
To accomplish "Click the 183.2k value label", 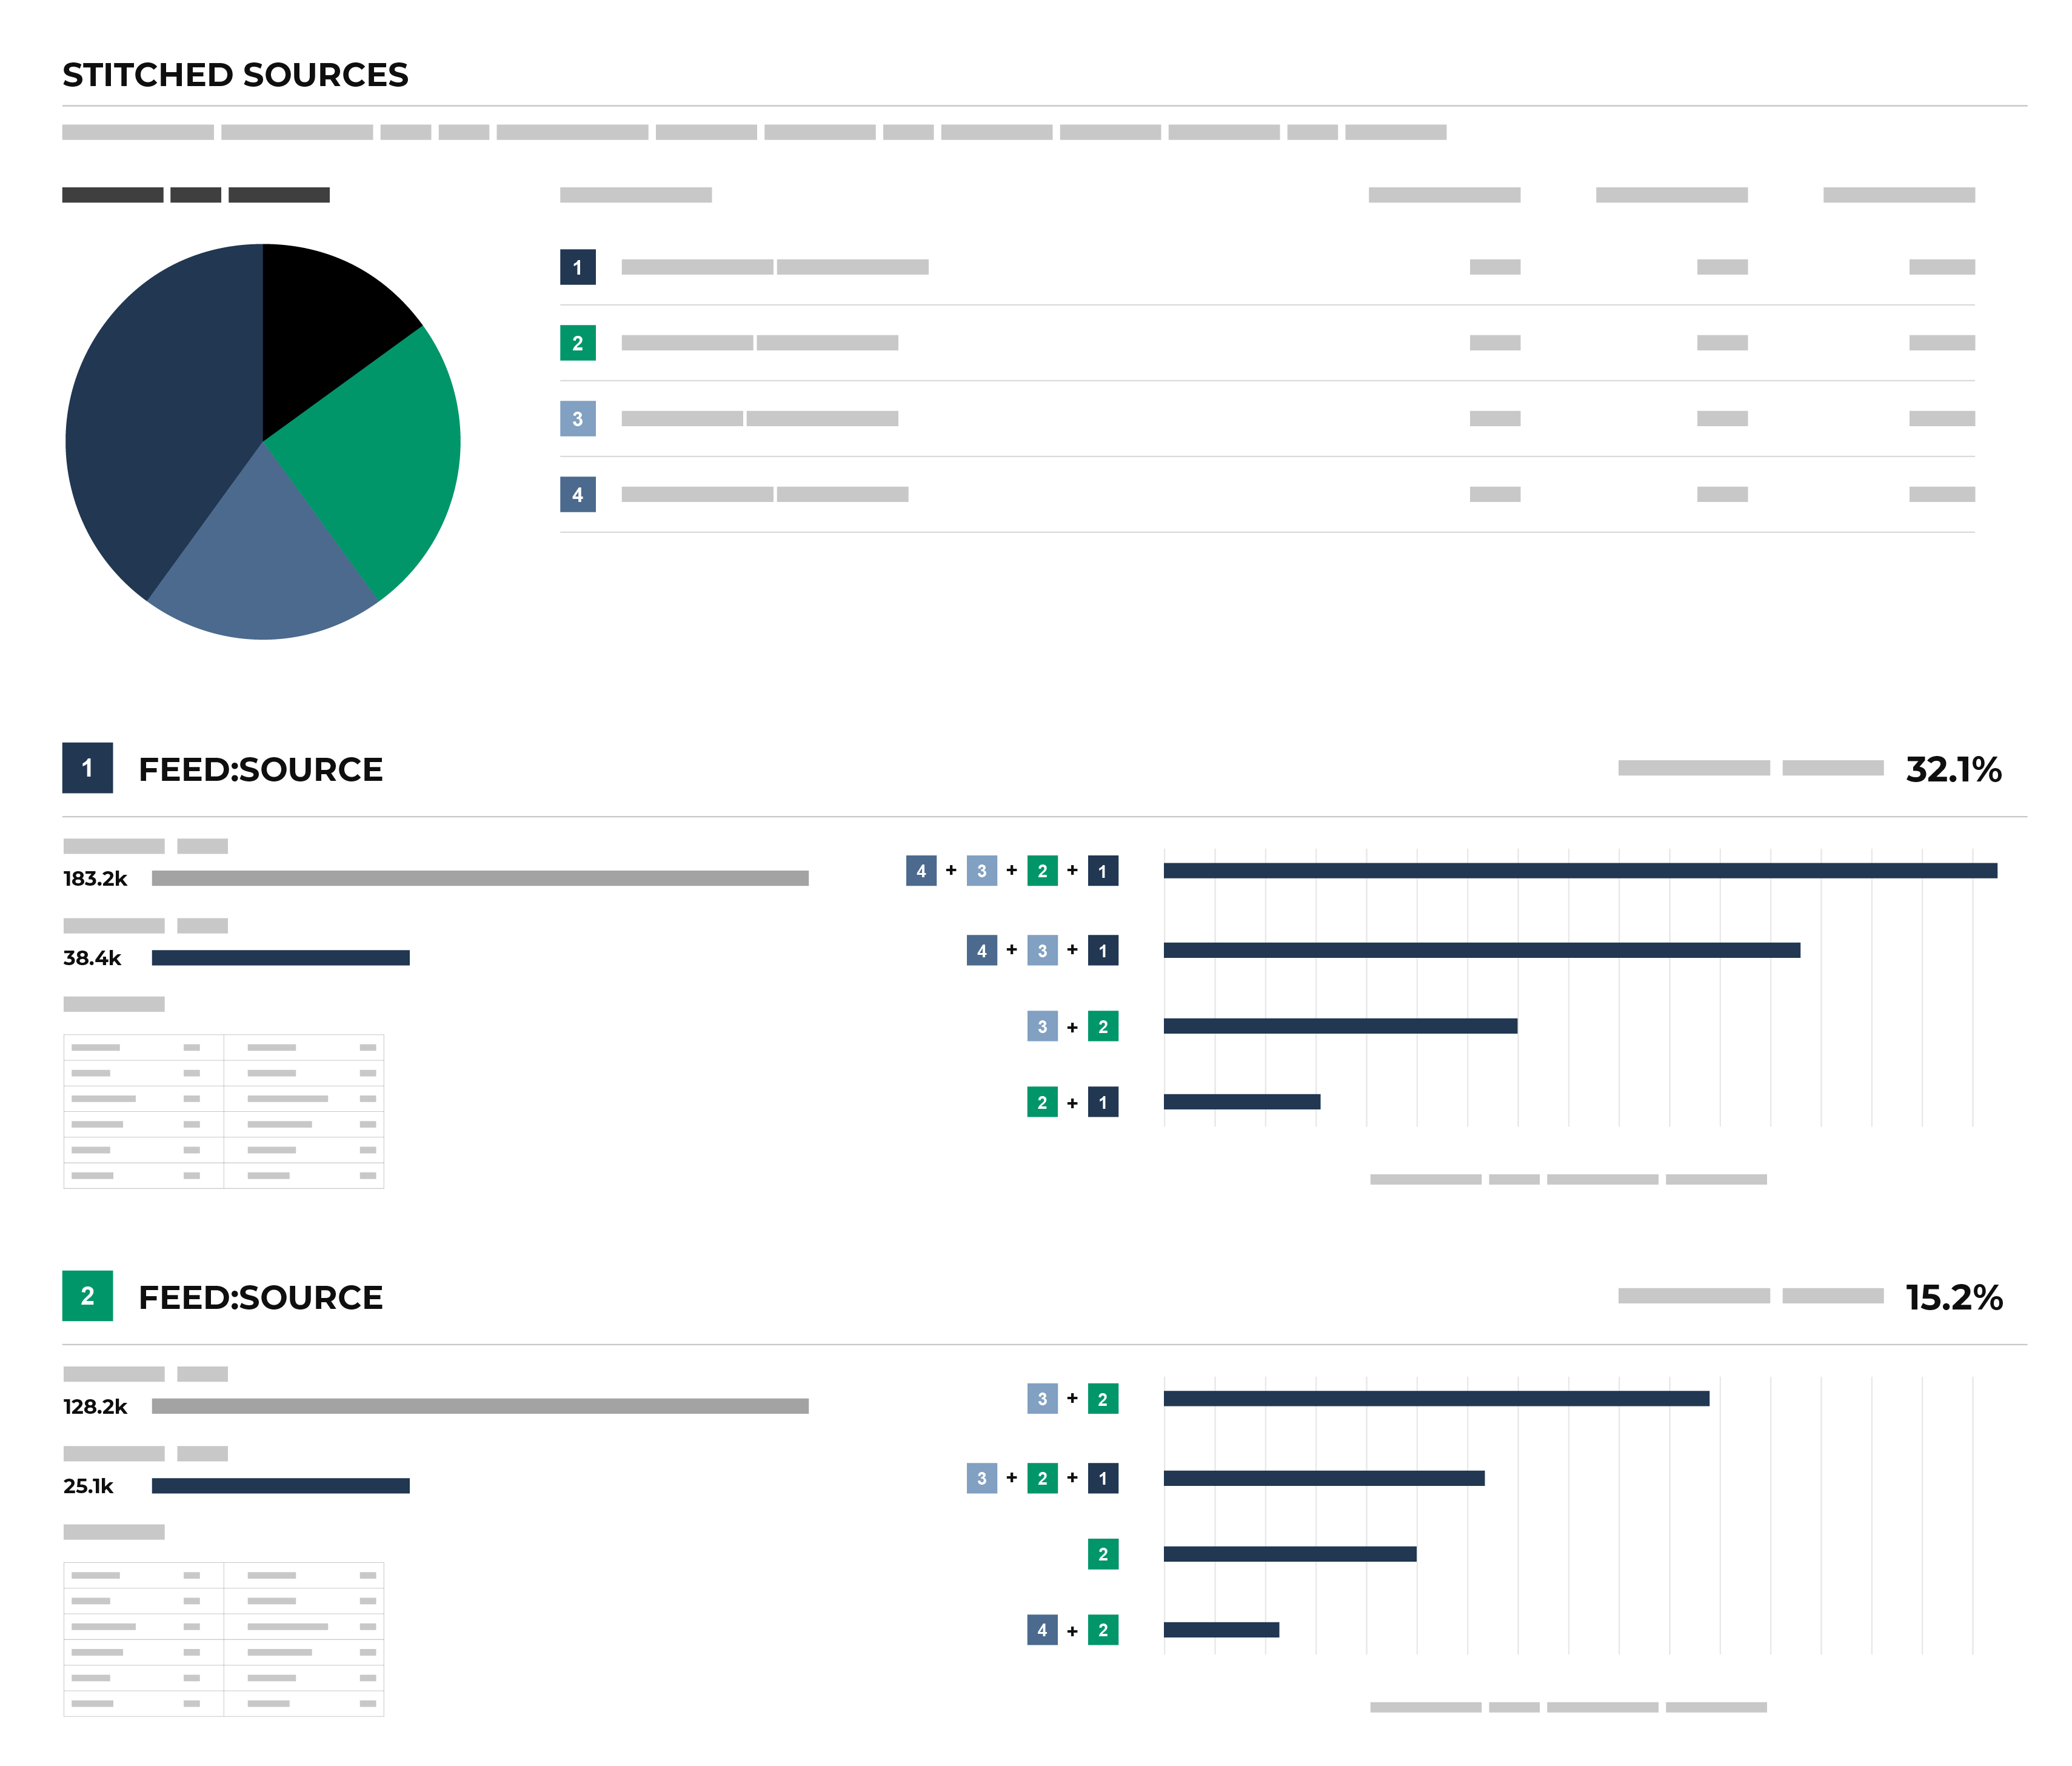I will pos(95,879).
